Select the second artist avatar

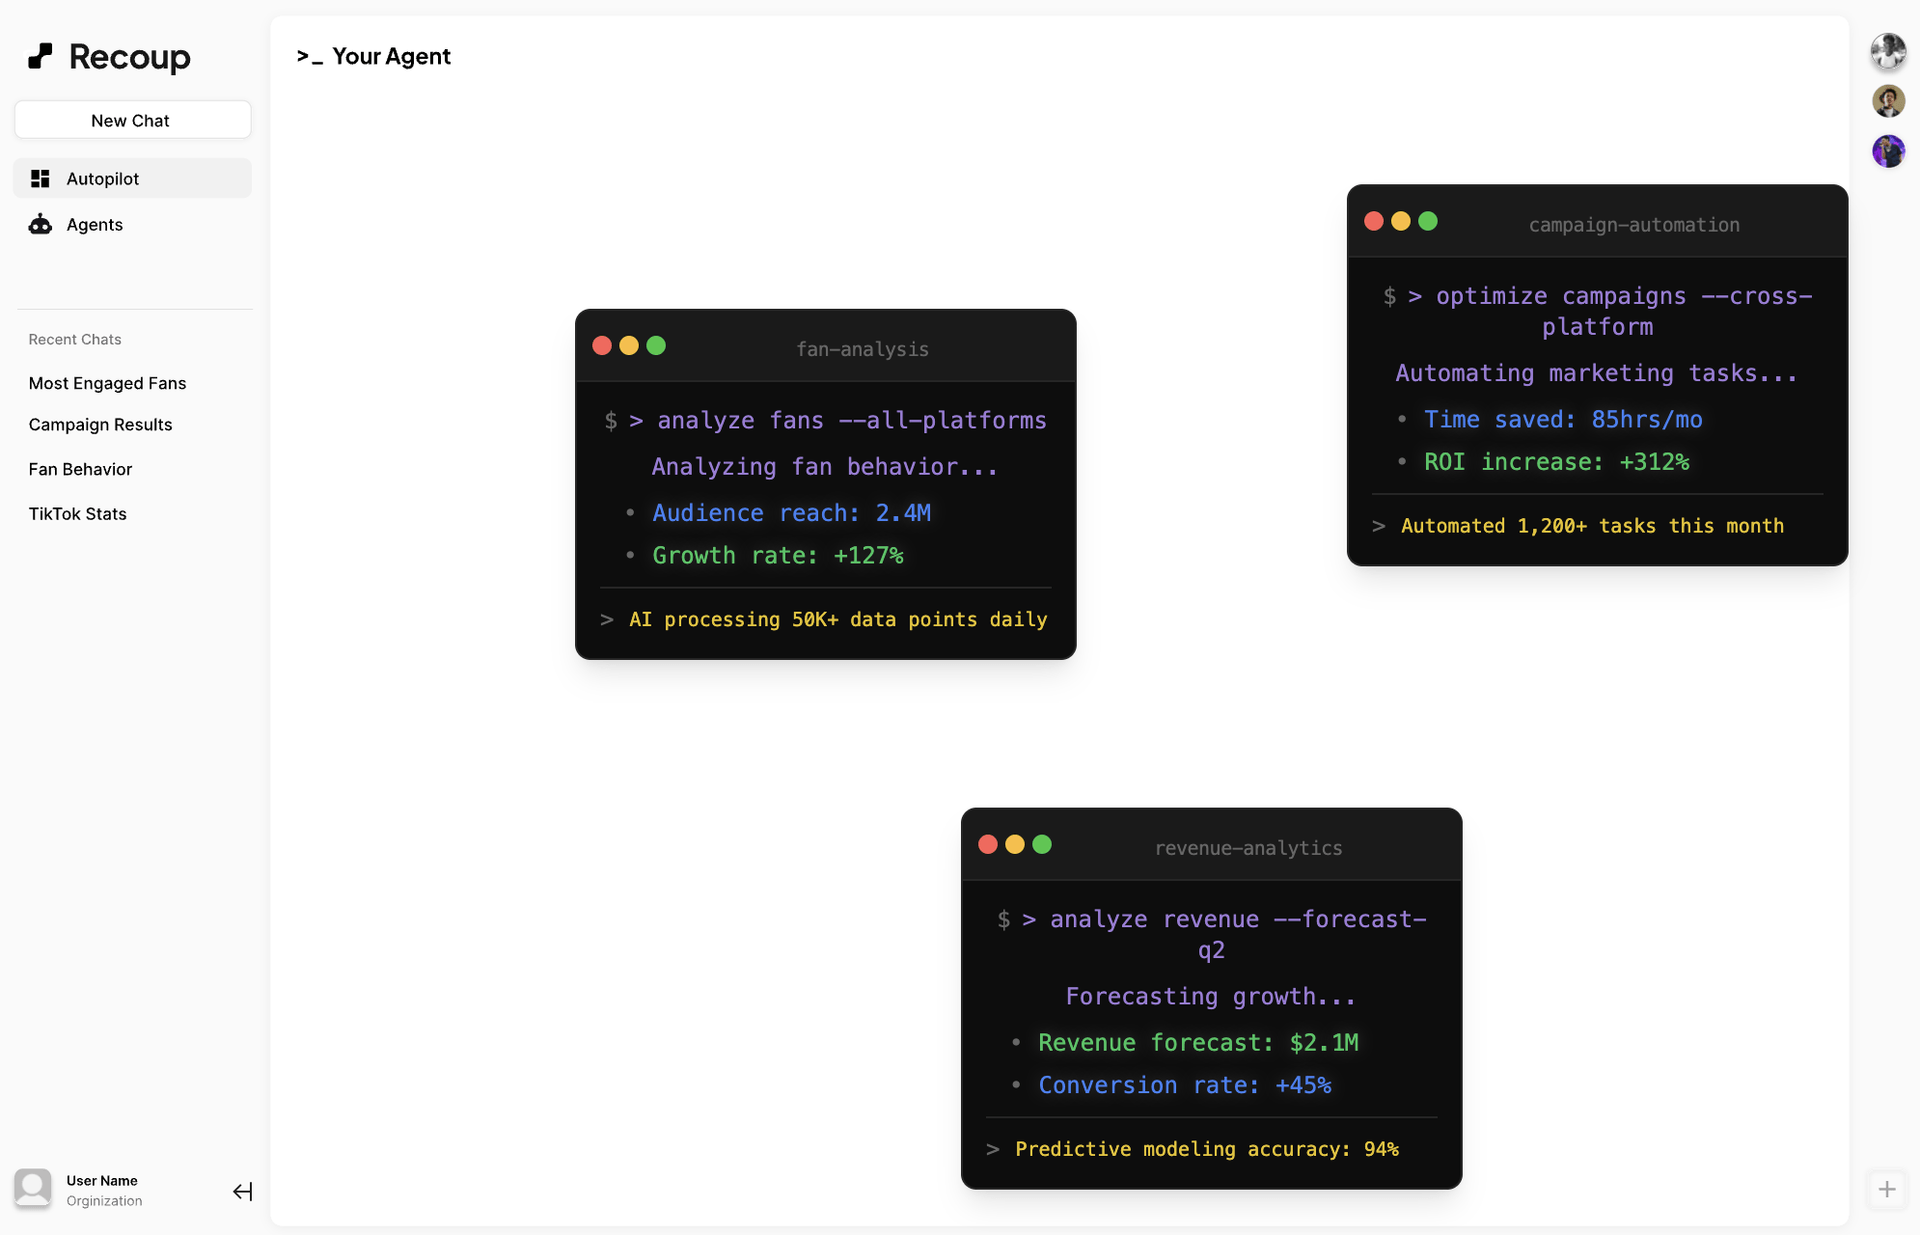point(1888,100)
